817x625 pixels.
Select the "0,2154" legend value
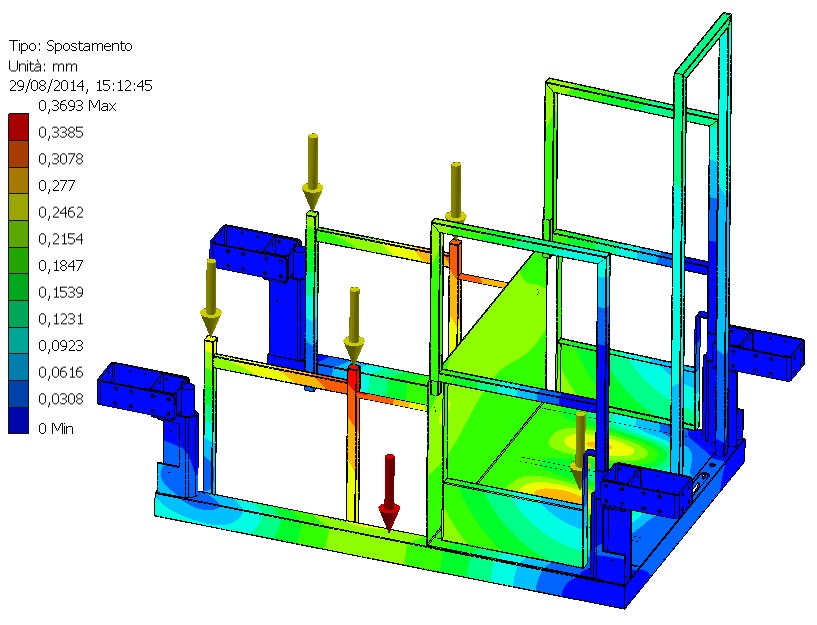[61, 239]
